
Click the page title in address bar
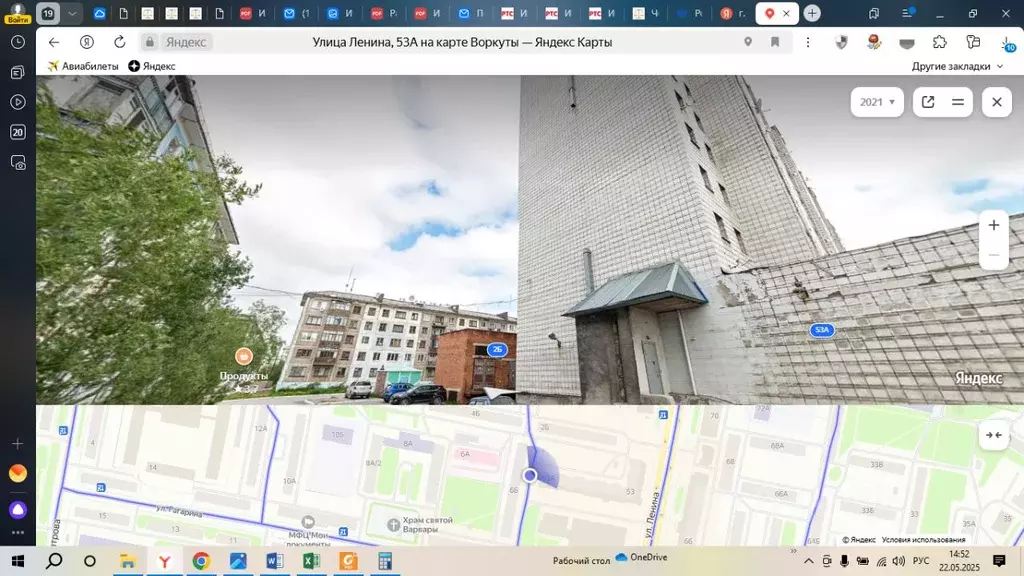pos(462,42)
